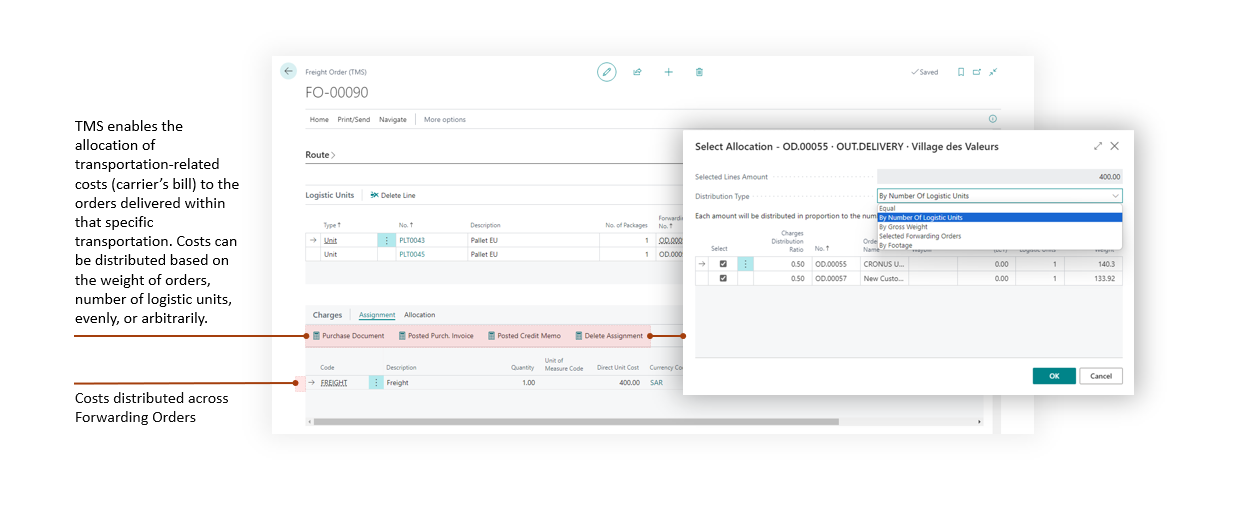Viewport: 1242px width, 507px height.
Task: Switch to the Allocation tab under Charges
Action: pyautogui.click(x=419, y=315)
